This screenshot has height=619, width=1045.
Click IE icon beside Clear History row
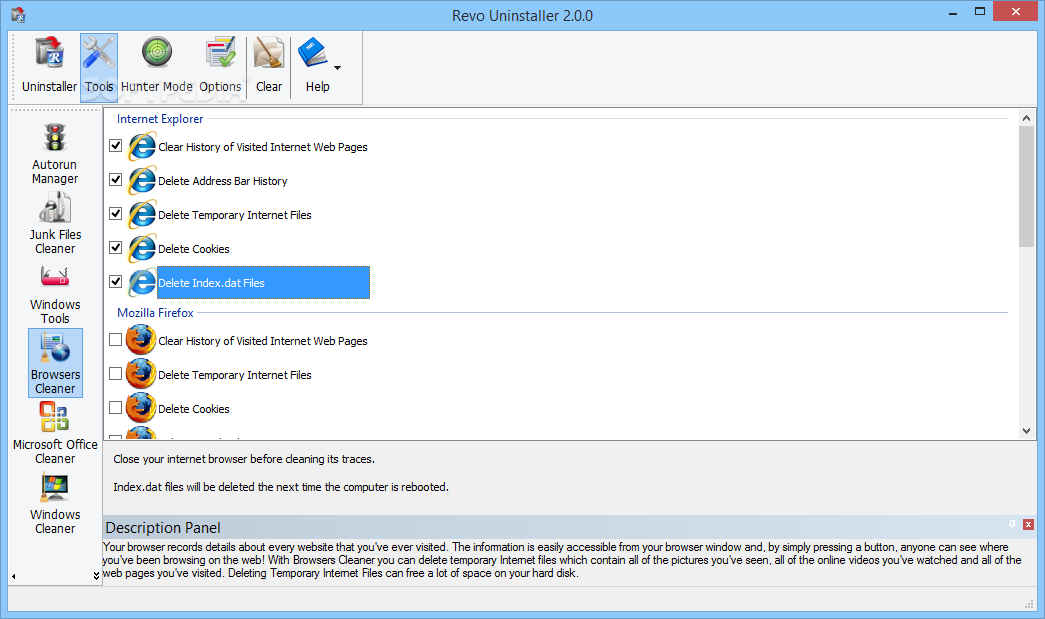point(142,147)
